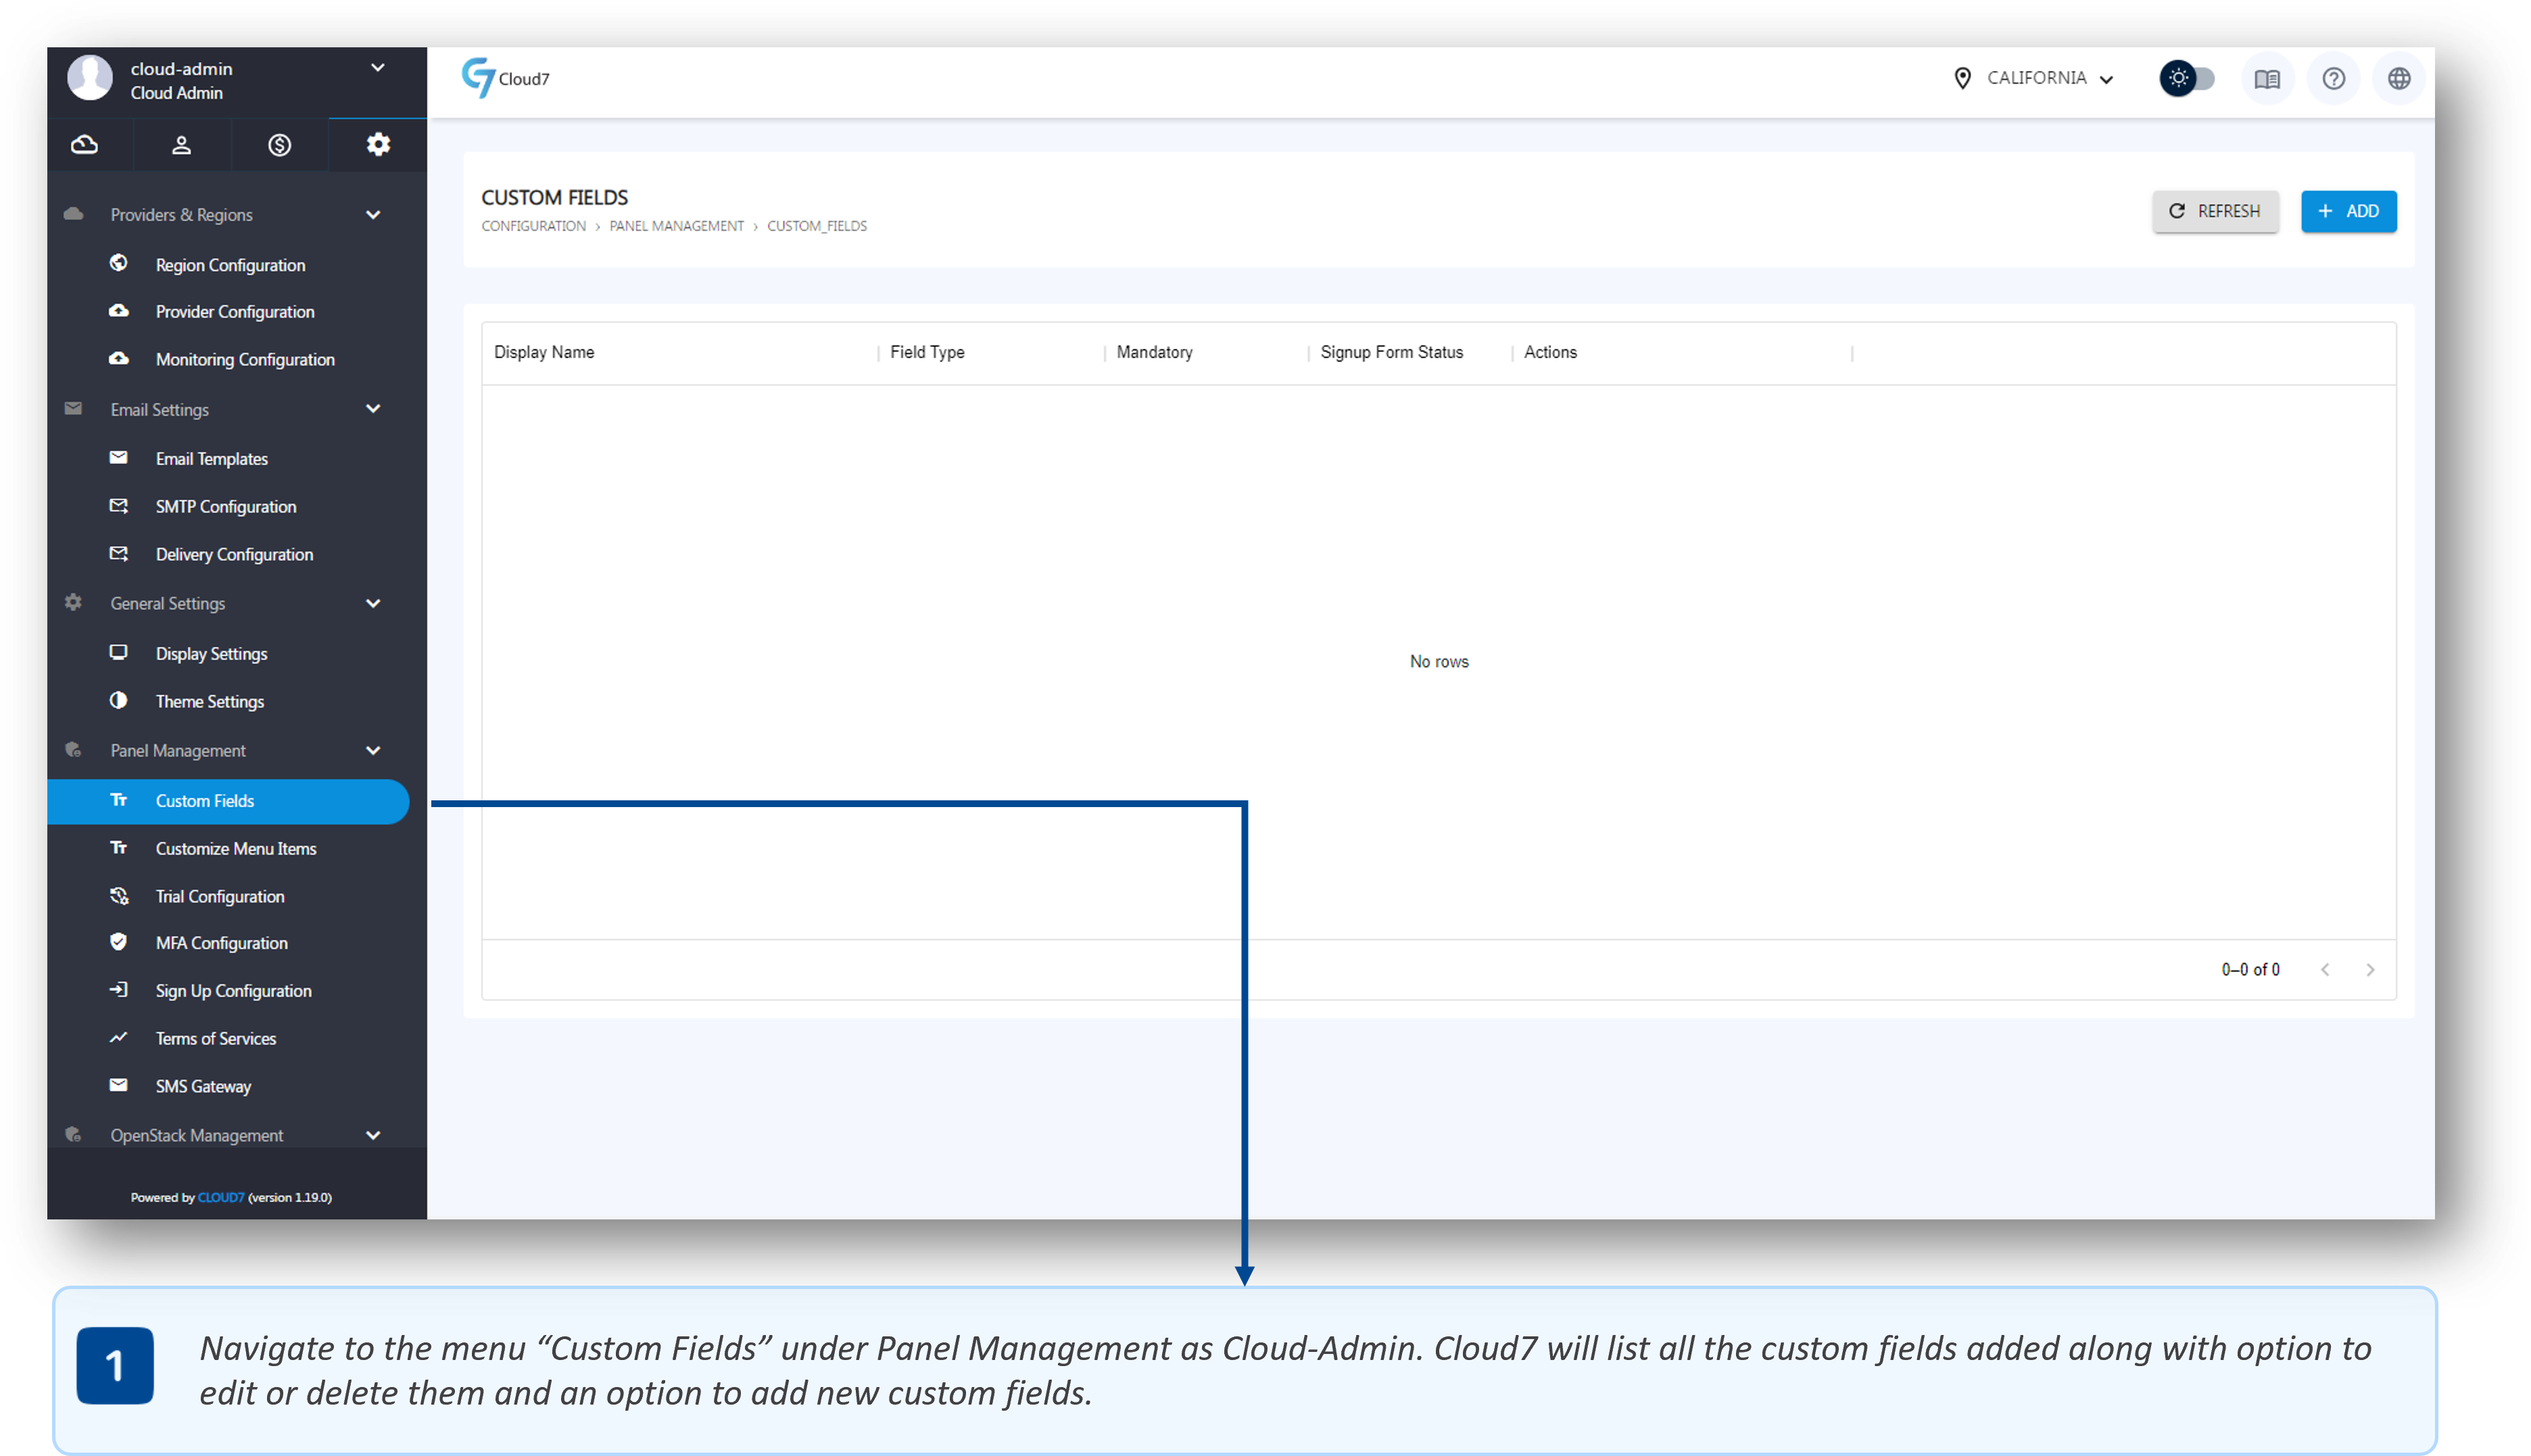Open the cloud infrastructure tab icon
This screenshot has width=2531, height=1456.
coord(85,145)
